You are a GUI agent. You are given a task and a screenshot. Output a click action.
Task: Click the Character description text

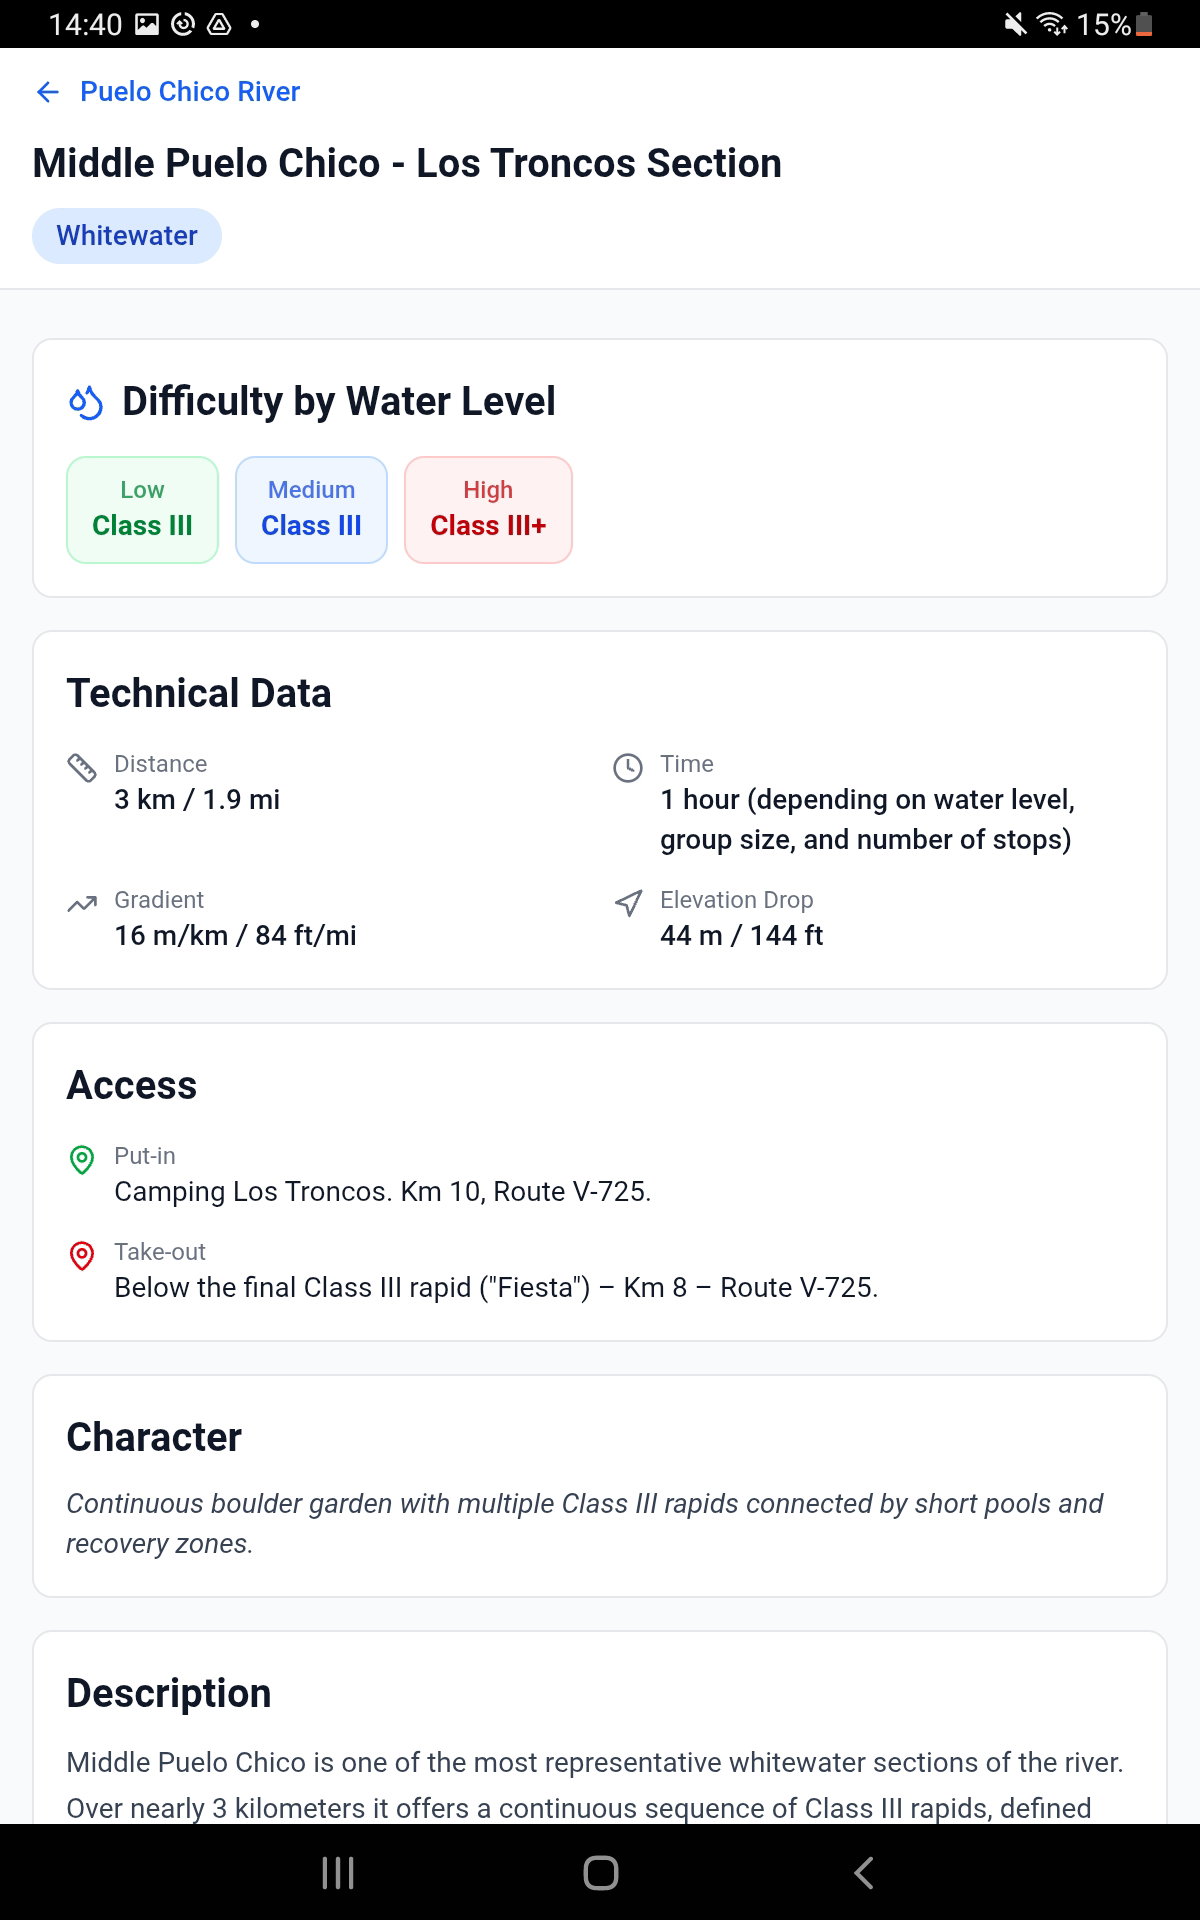pyautogui.click(x=585, y=1524)
